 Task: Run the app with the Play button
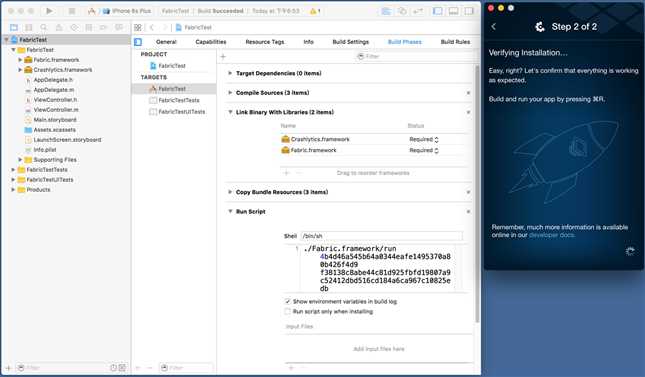[49, 11]
